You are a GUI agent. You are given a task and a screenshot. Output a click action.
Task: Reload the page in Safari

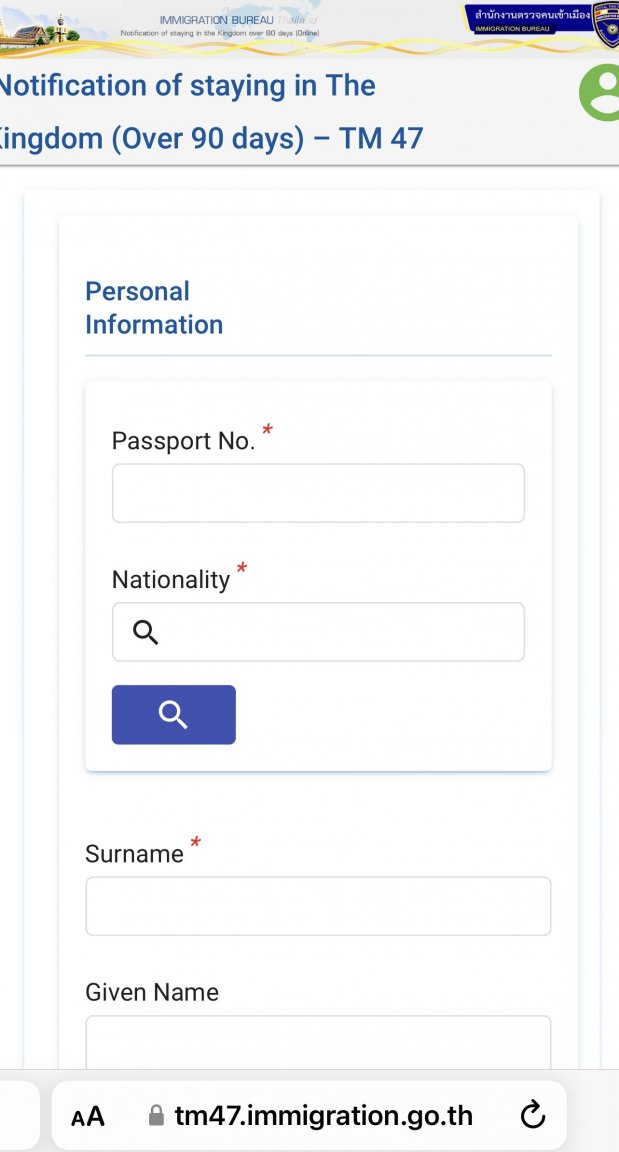coord(534,1115)
